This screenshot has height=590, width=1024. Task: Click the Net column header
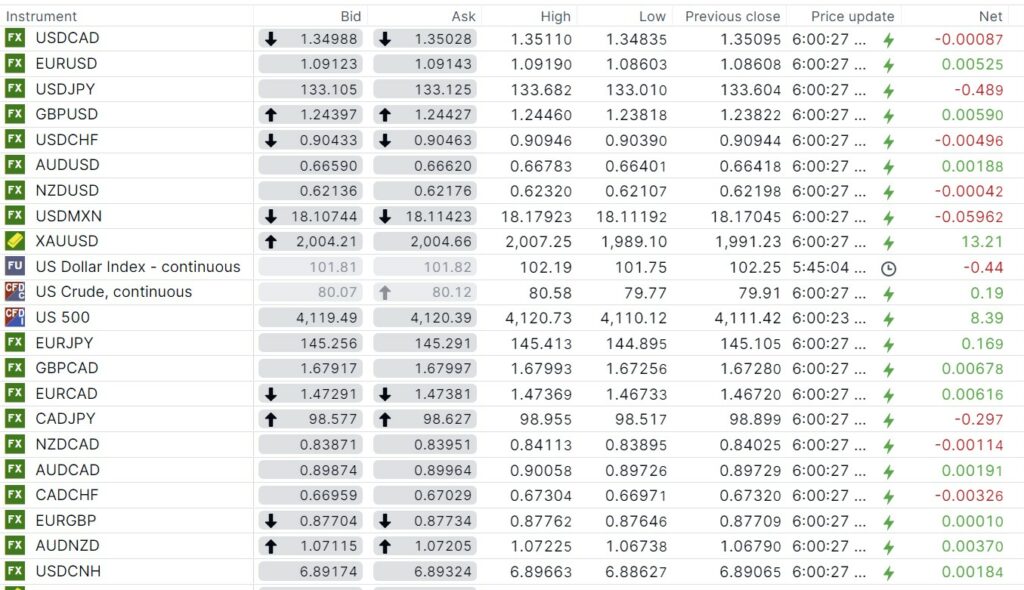(990, 16)
